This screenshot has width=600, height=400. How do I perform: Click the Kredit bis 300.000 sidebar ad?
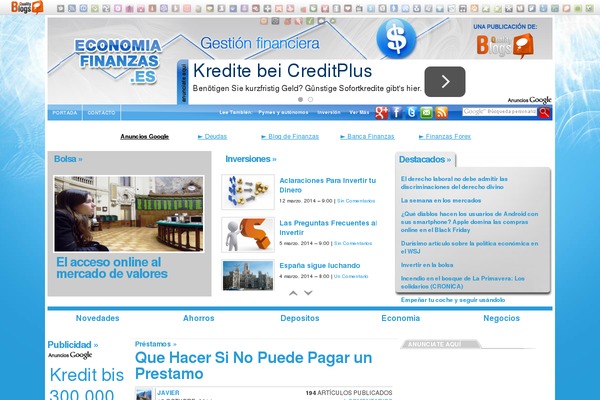(86, 383)
